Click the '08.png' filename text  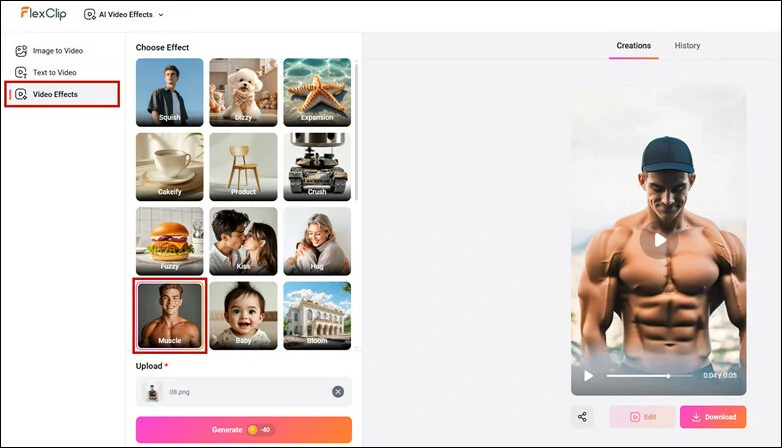click(179, 392)
